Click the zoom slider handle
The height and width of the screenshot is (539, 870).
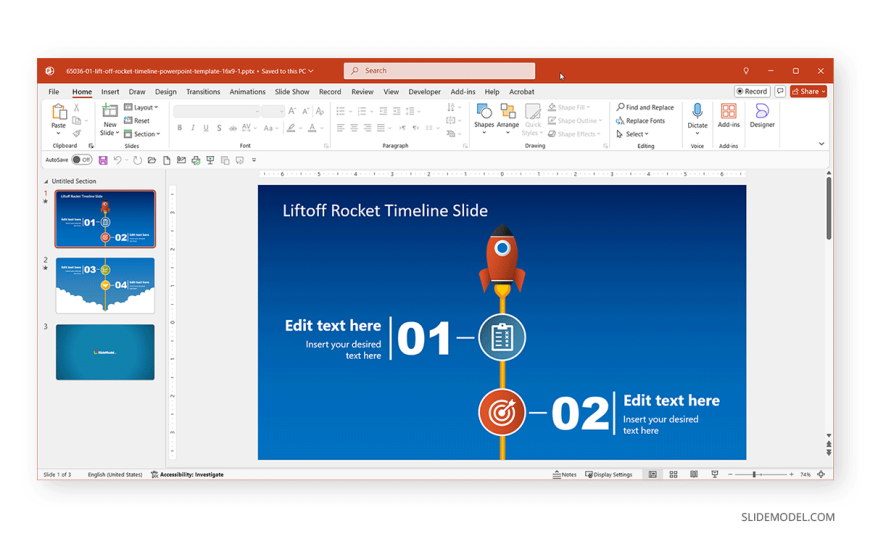click(x=754, y=475)
